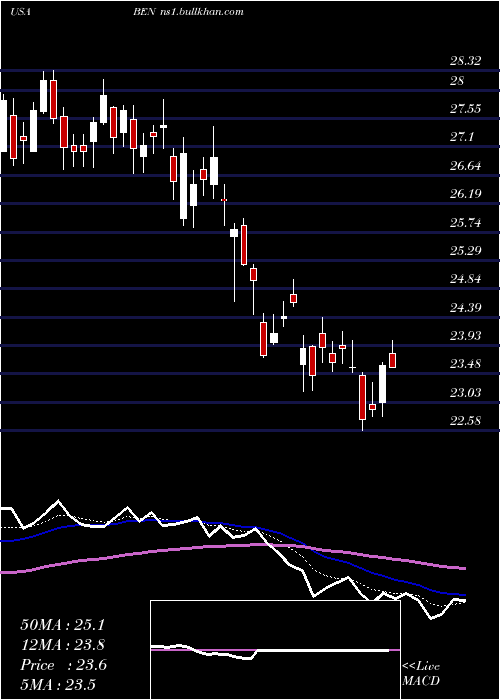Click the Price : 23.6 readout
This screenshot has height=700, width=500.
tap(63, 665)
